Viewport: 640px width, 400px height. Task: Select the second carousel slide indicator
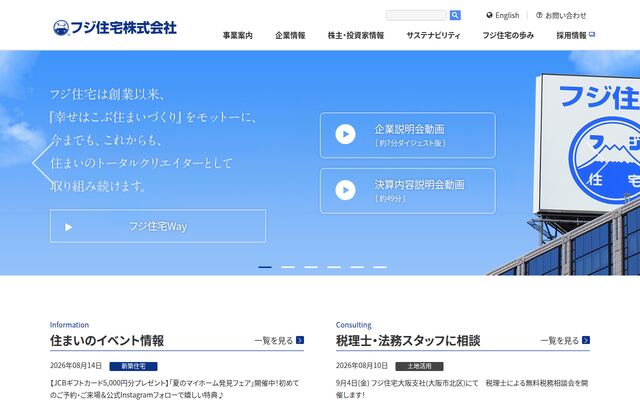coord(288,267)
